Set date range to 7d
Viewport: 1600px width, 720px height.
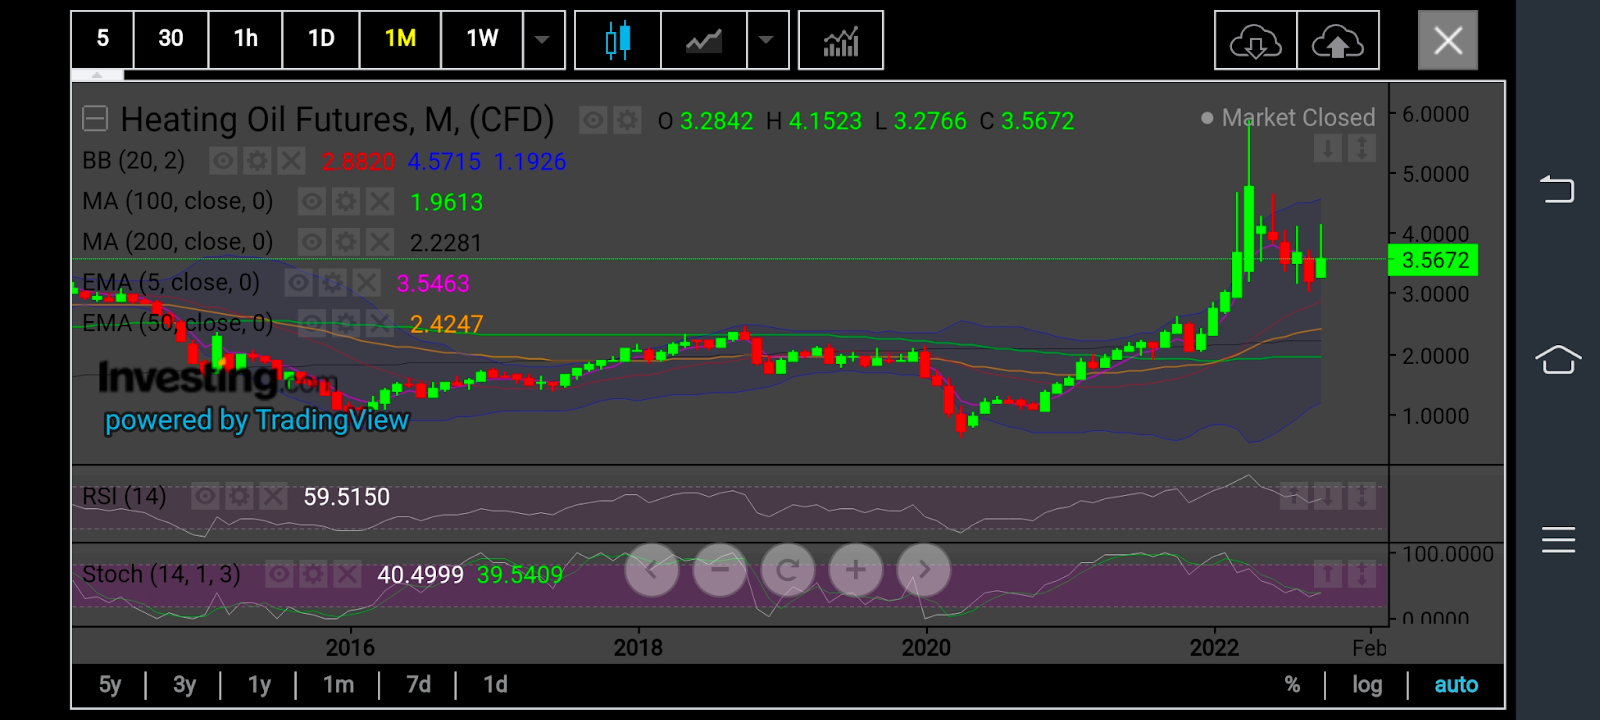coord(418,685)
